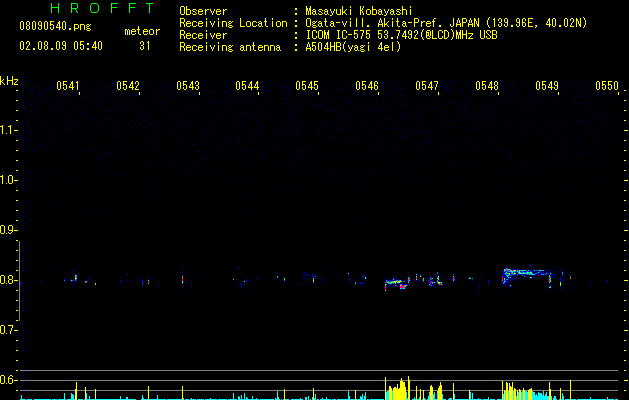Image resolution: width=629 pixels, height=400 pixels.
Task: Click the A504HB(yagi 4el) antenna text
Action: click(353, 47)
